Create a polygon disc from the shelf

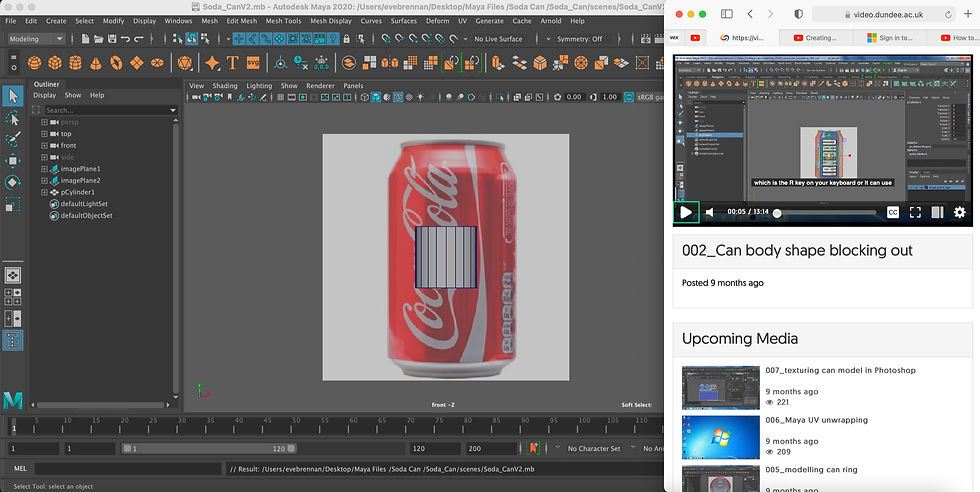(157, 63)
